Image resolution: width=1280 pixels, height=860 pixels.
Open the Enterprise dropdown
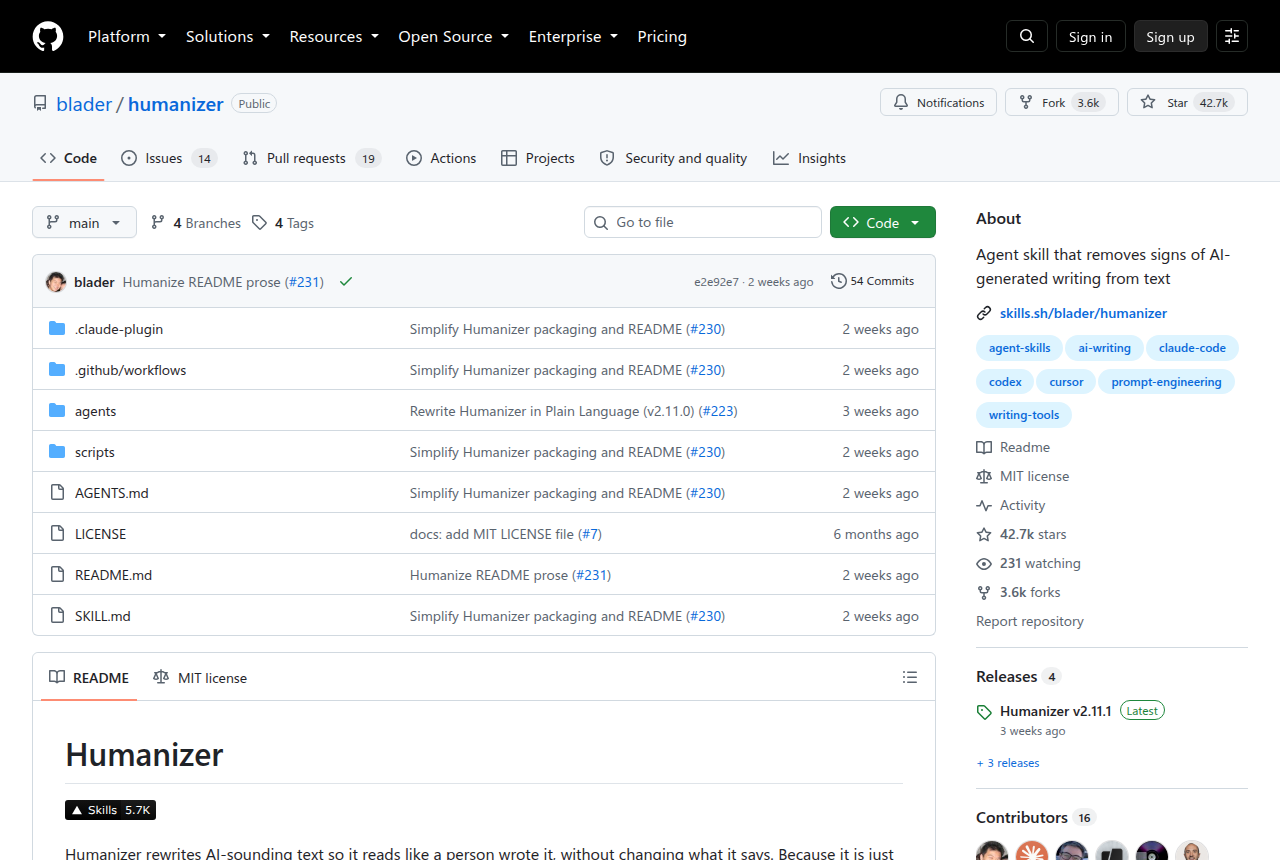(x=573, y=37)
